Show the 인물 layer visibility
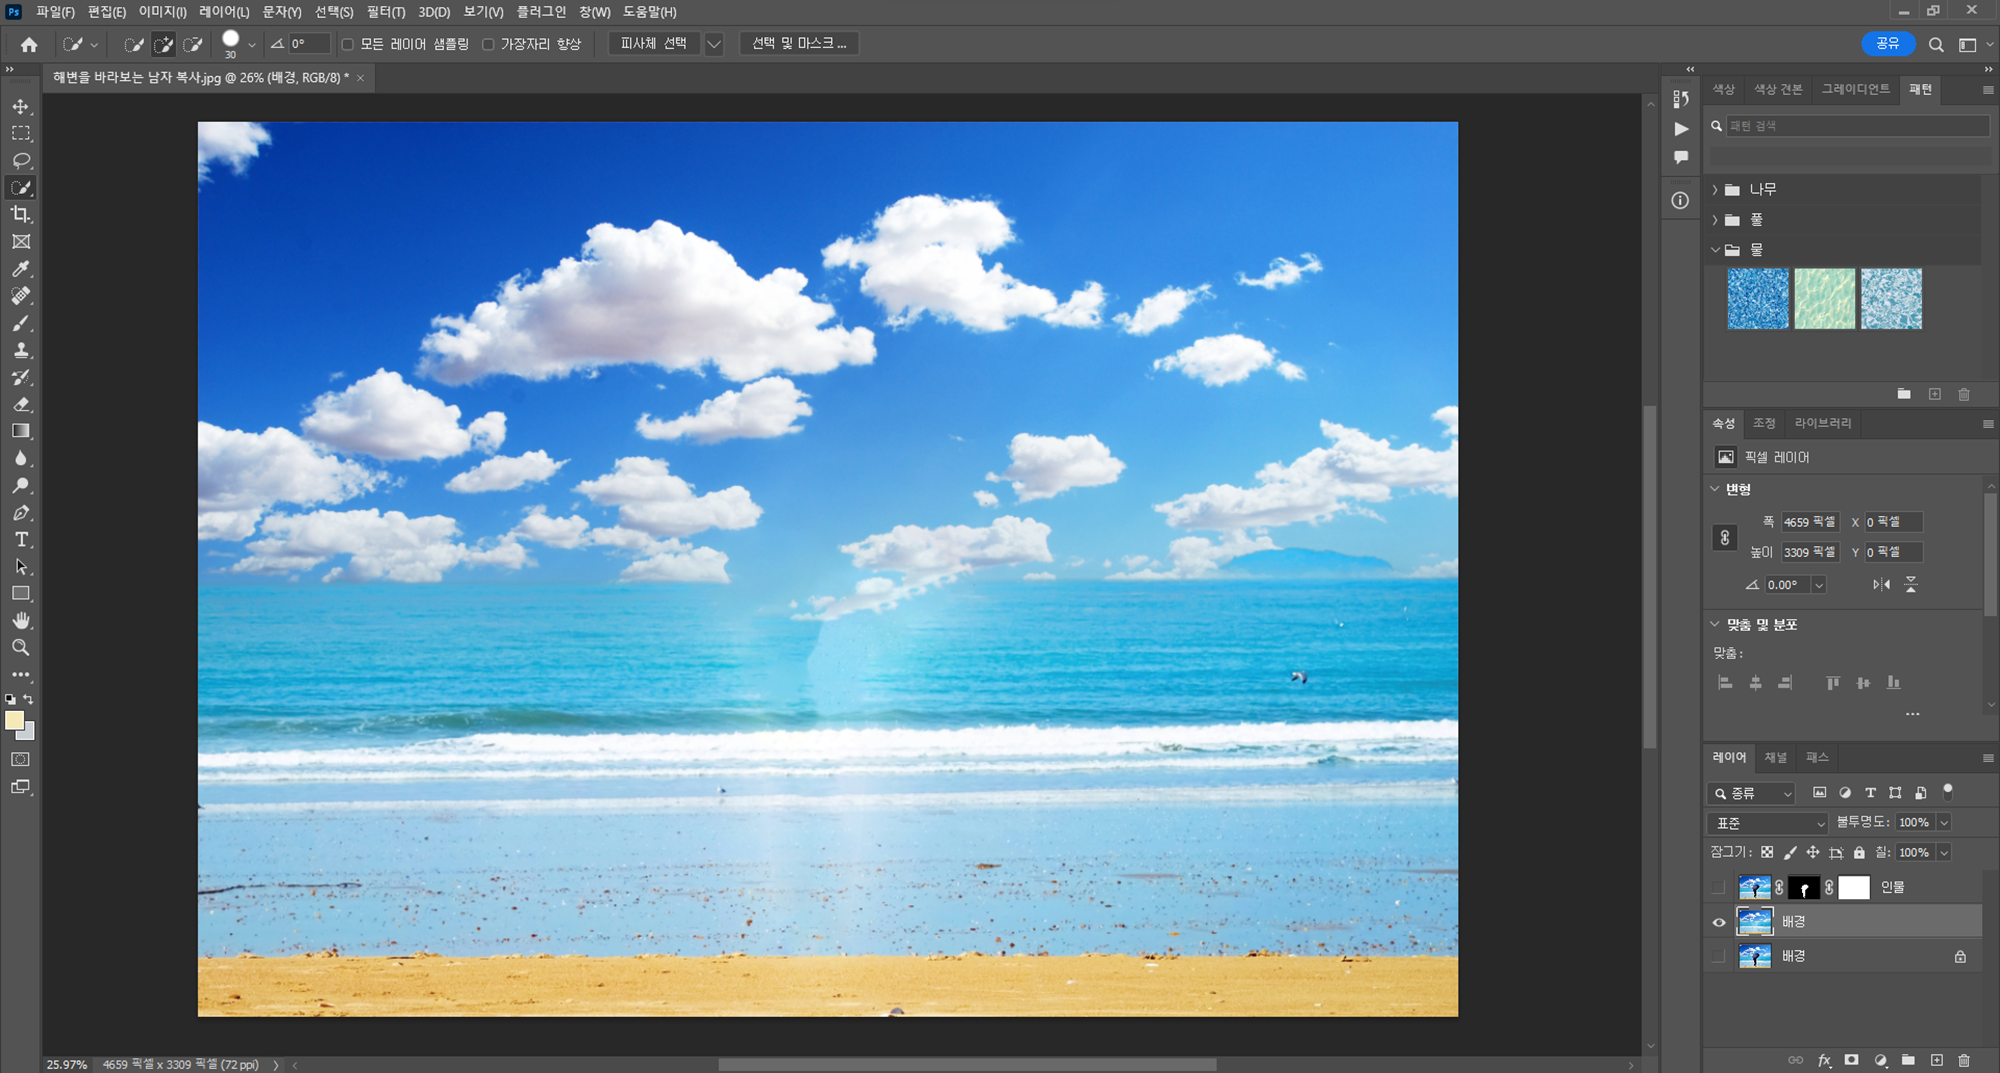Screen dimensions: 2000x1073 tap(1719, 887)
